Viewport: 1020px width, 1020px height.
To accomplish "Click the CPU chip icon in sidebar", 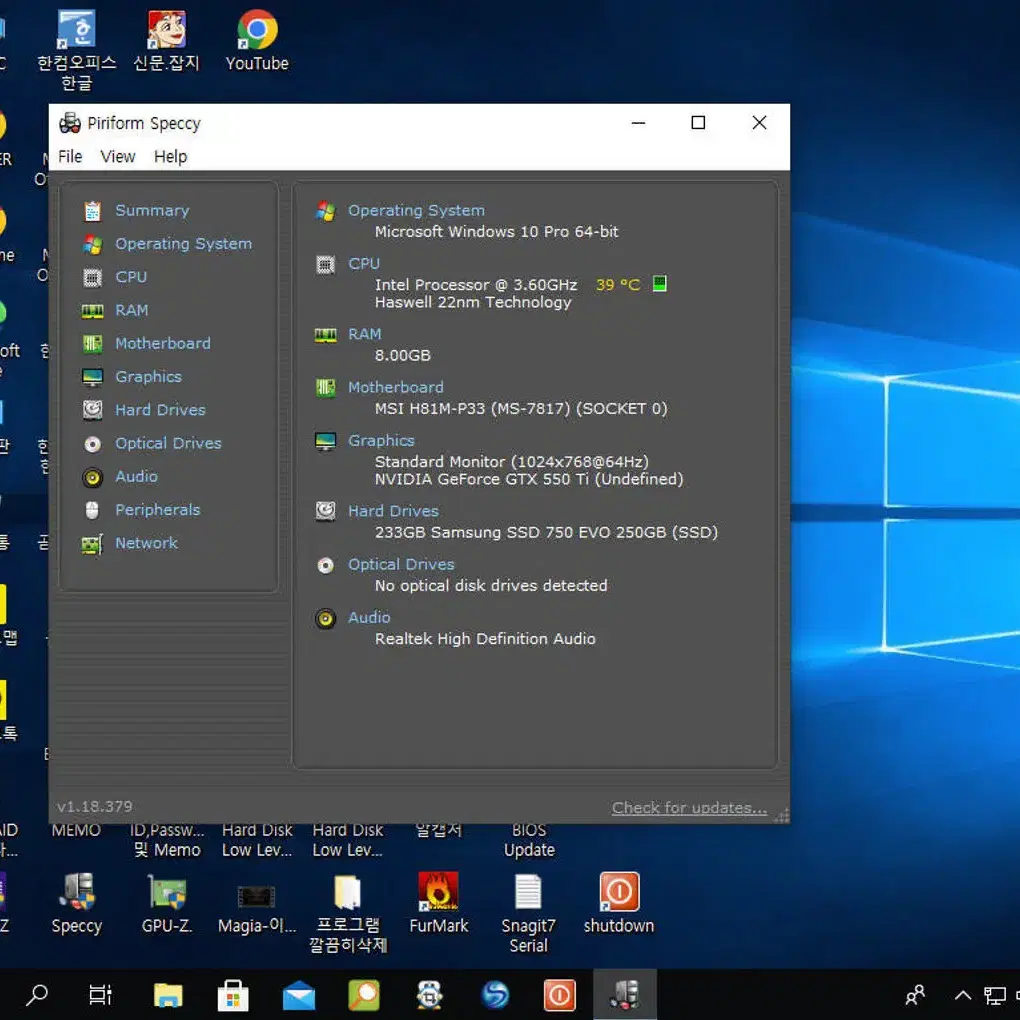I will pos(92,278).
